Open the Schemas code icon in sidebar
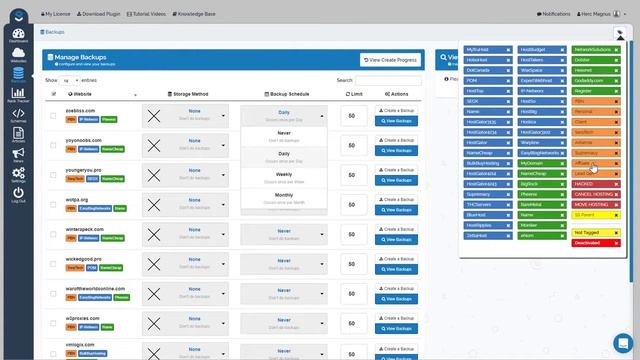Viewport: 640px width, 360px height. click(18, 115)
